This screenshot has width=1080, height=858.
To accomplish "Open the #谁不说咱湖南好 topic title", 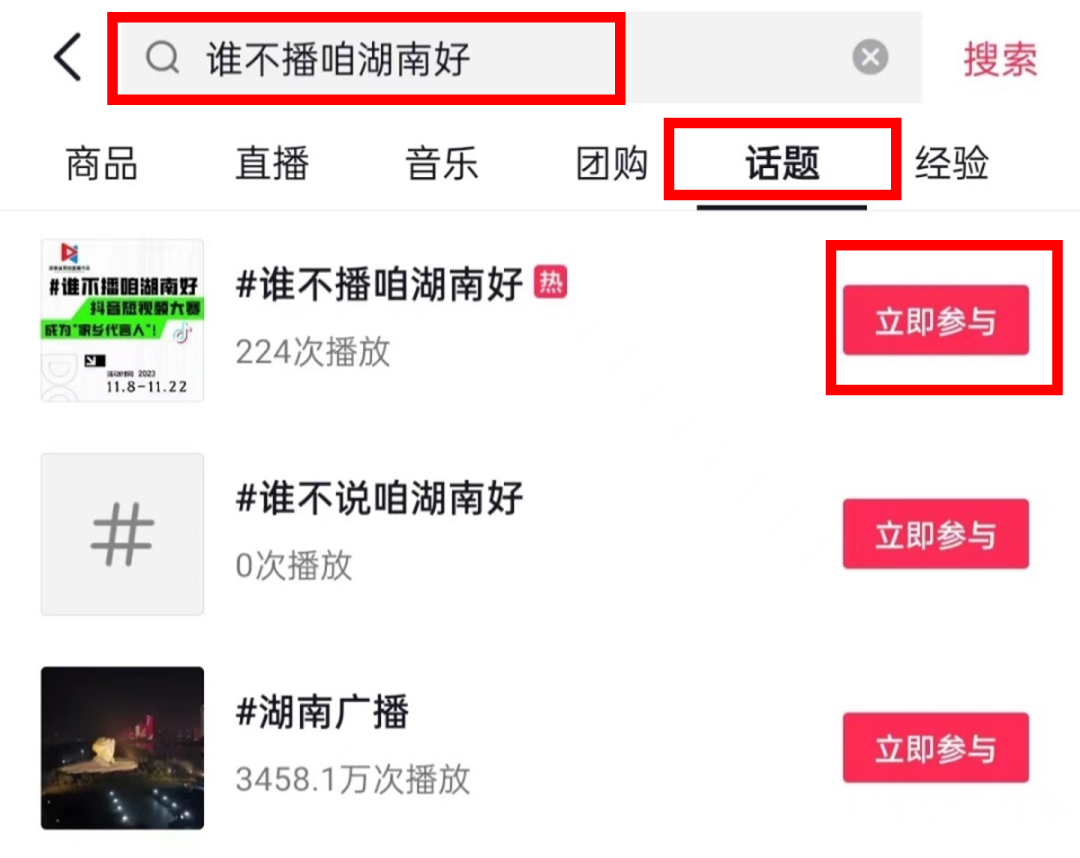I will point(379,498).
